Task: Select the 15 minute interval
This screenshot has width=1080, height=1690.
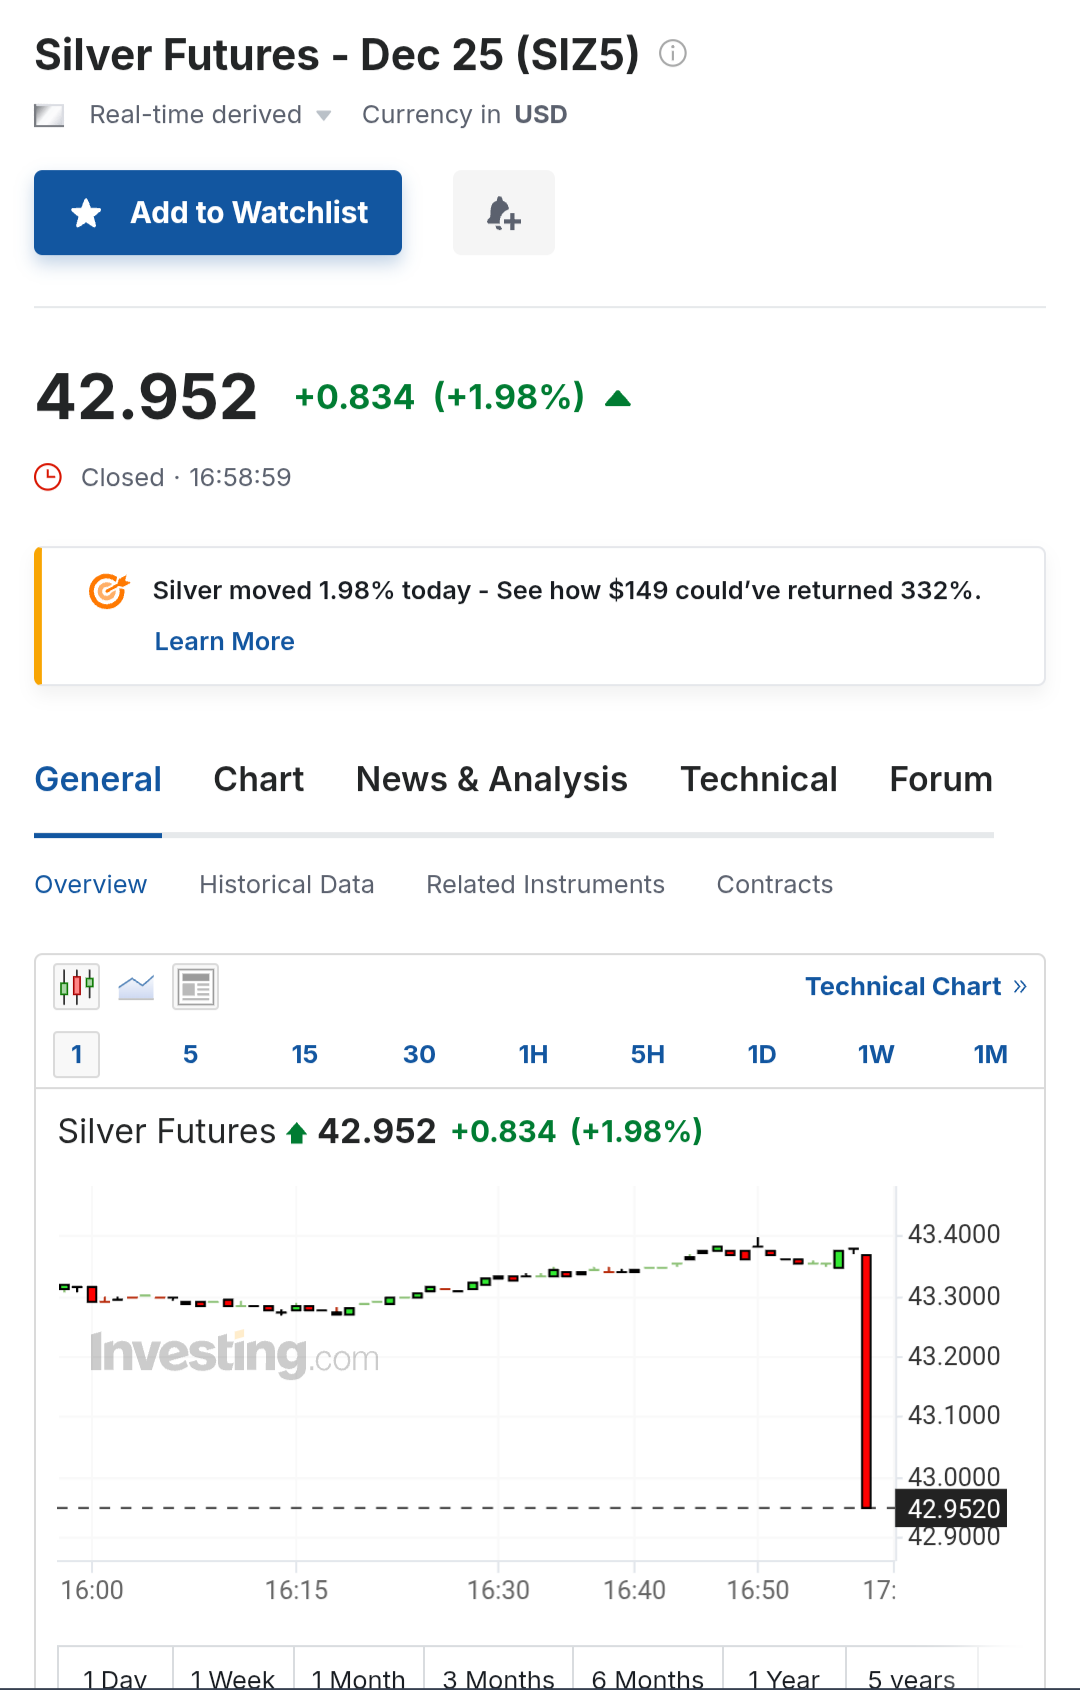Action: point(304,1054)
